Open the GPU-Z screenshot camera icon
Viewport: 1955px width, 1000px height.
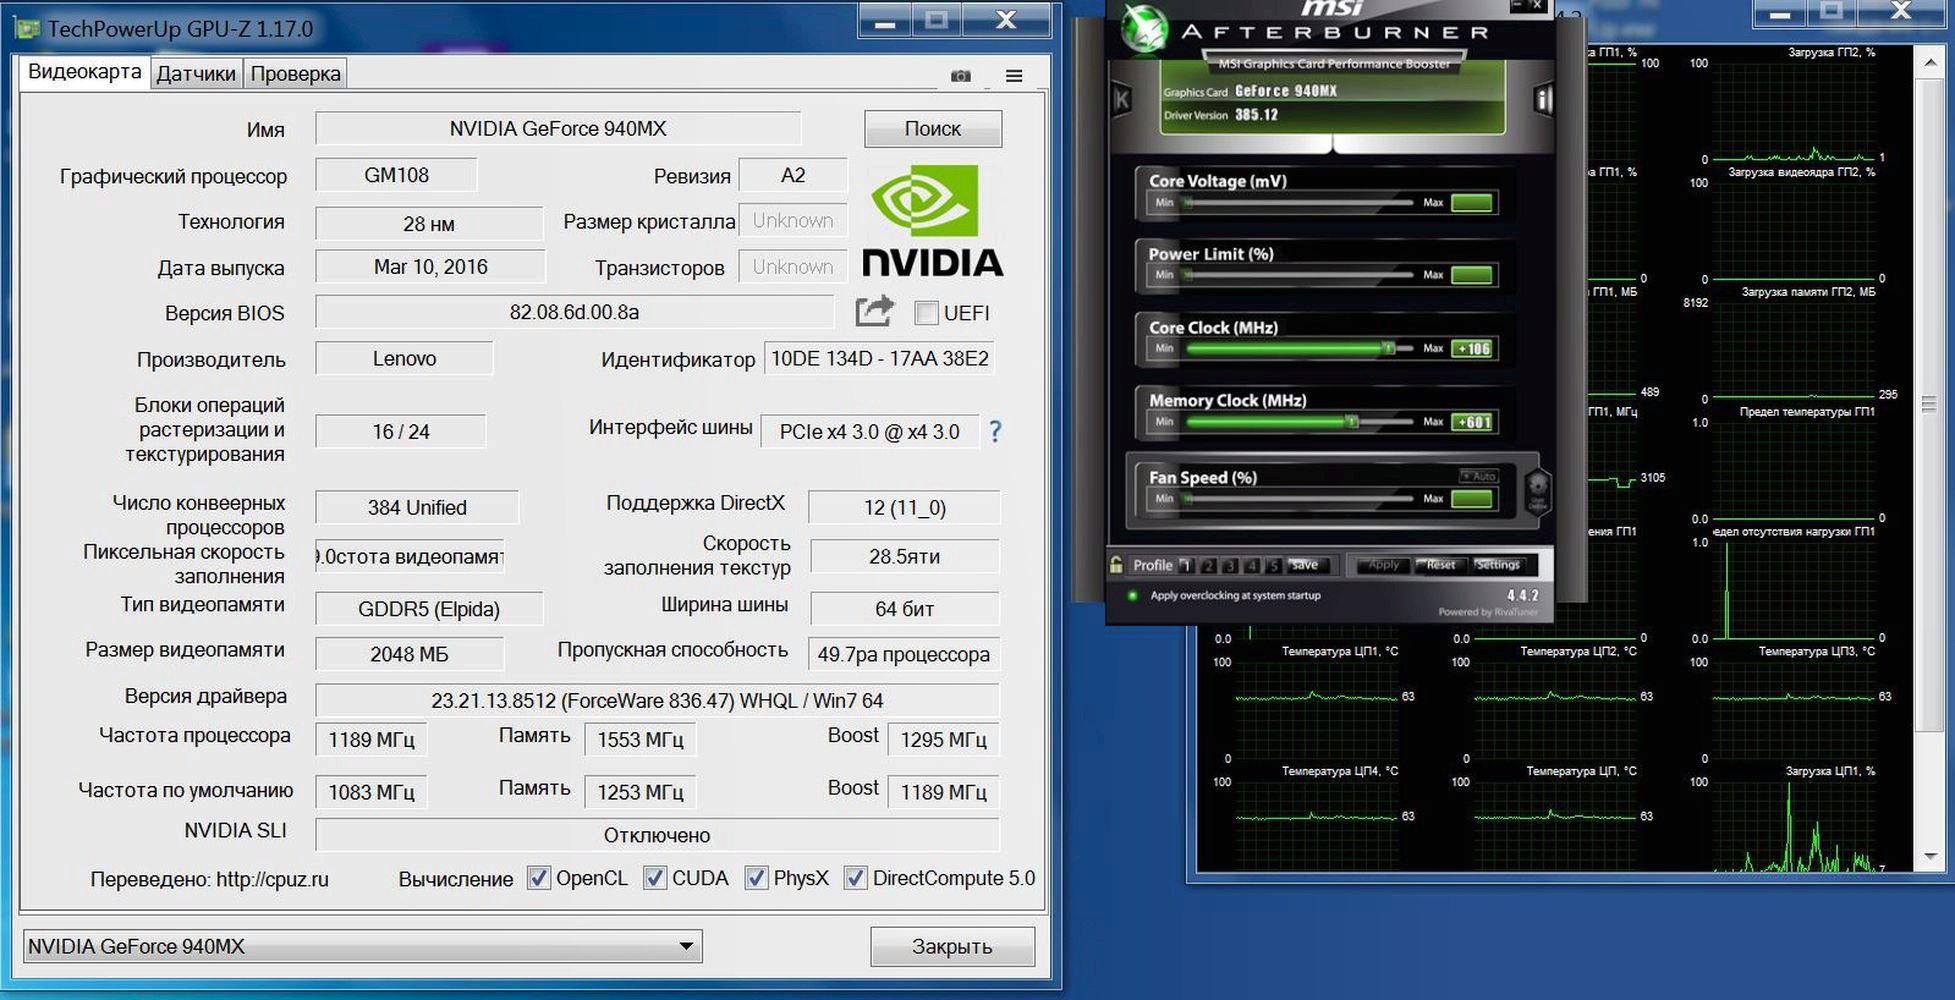click(960, 76)
